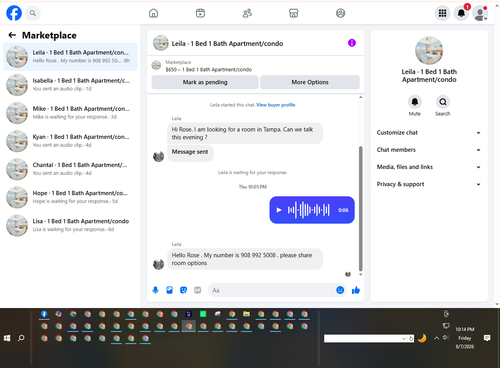This screenshot has height=368, width=500.
Task: Click the Facebook logo icon
Action: click(x=14, y=13)
